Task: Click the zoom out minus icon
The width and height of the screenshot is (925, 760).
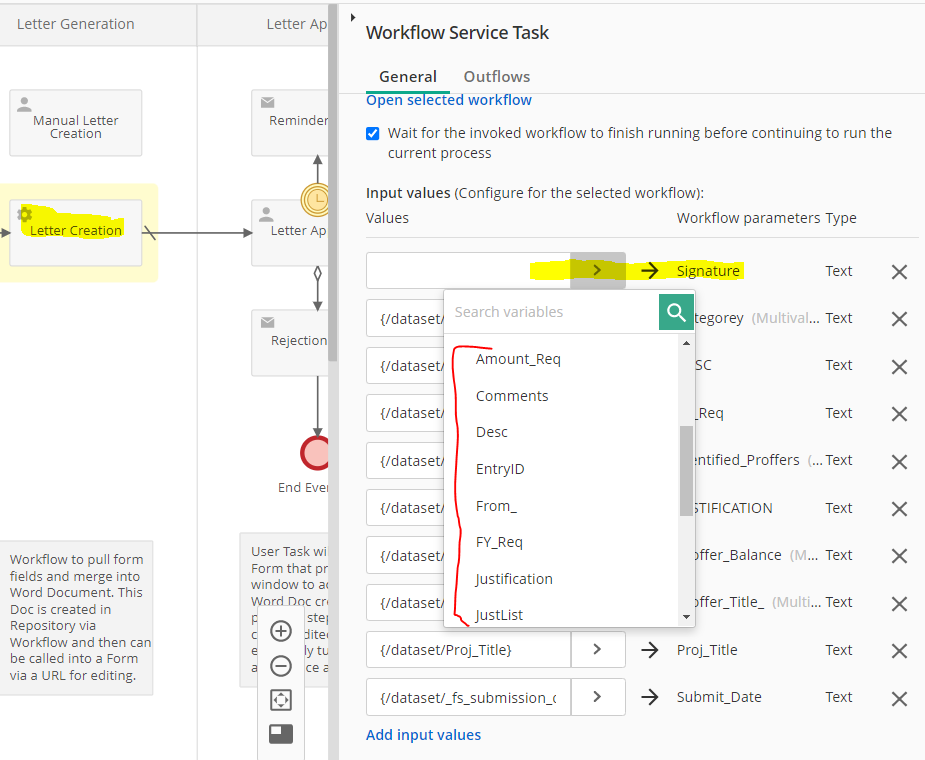Action: point(281,666)
